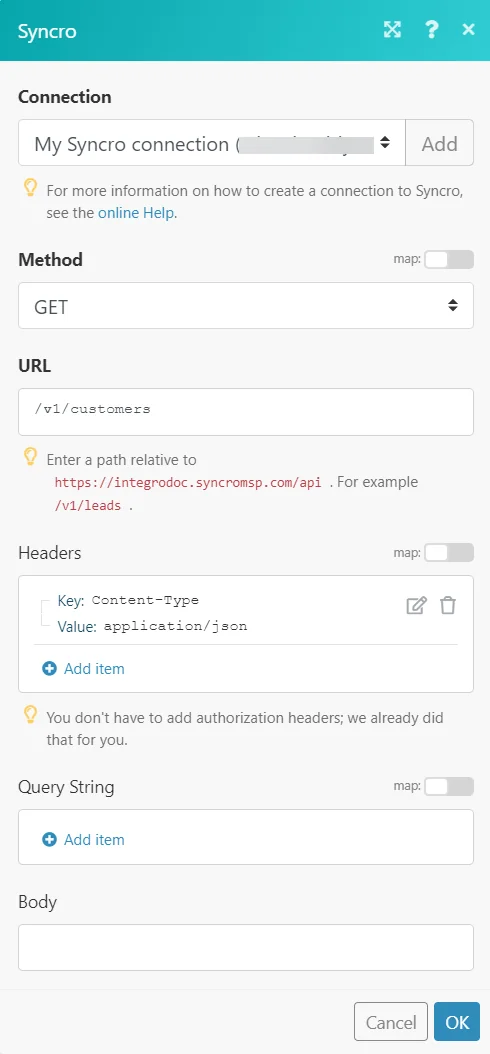Expand the Syncro dialog to fullscreen

coord(392,29)
